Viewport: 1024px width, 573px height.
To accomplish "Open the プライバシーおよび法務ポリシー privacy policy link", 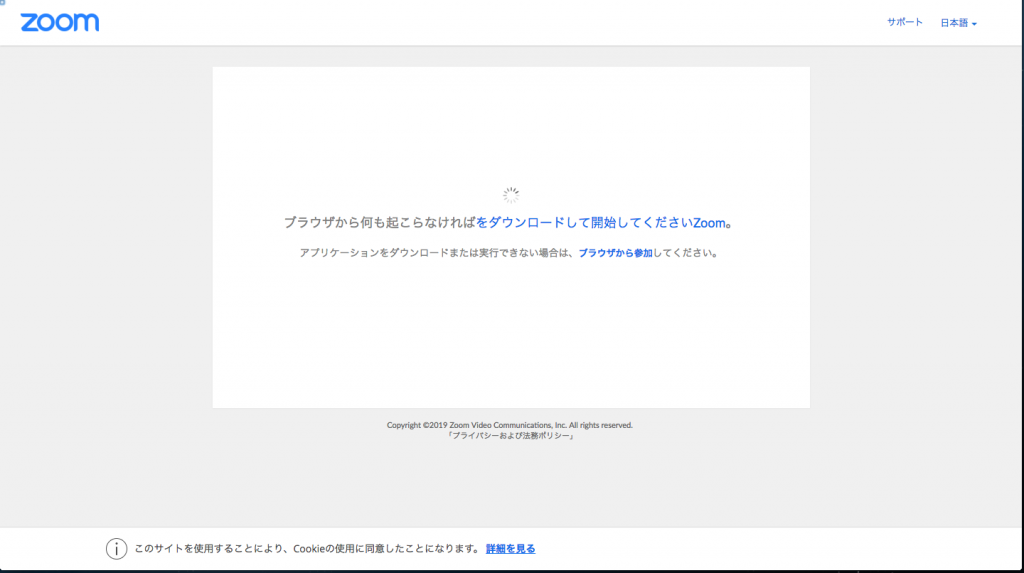I will point(510,436).
